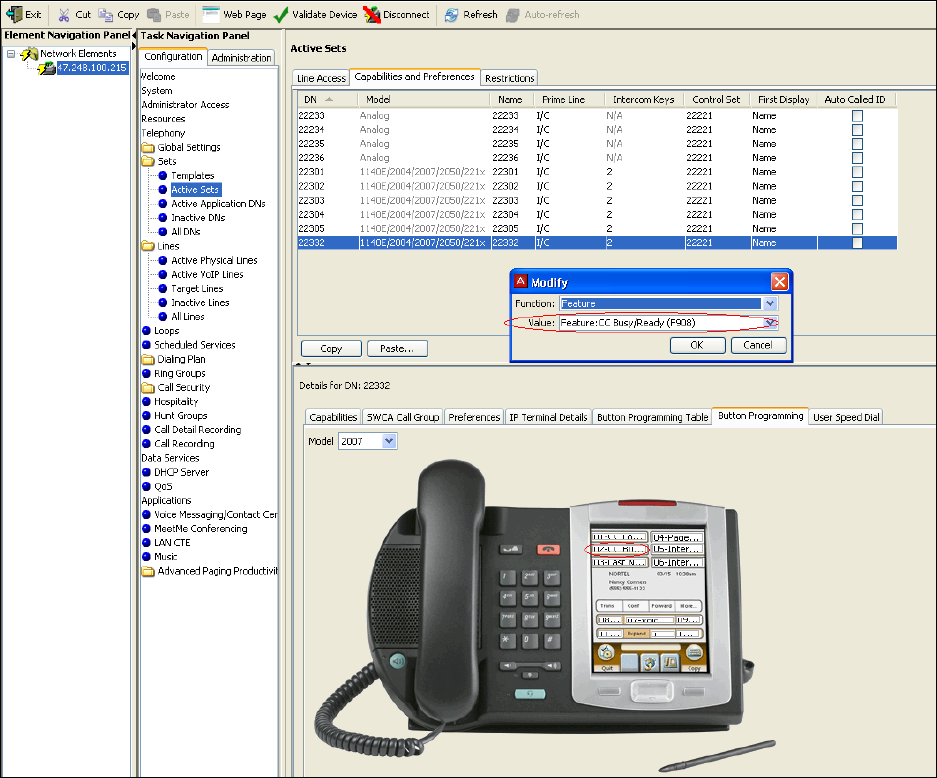The height and width of the screenshot is (778, 937).
Task: Open All Lines item
Action: [x=188, y=317]
